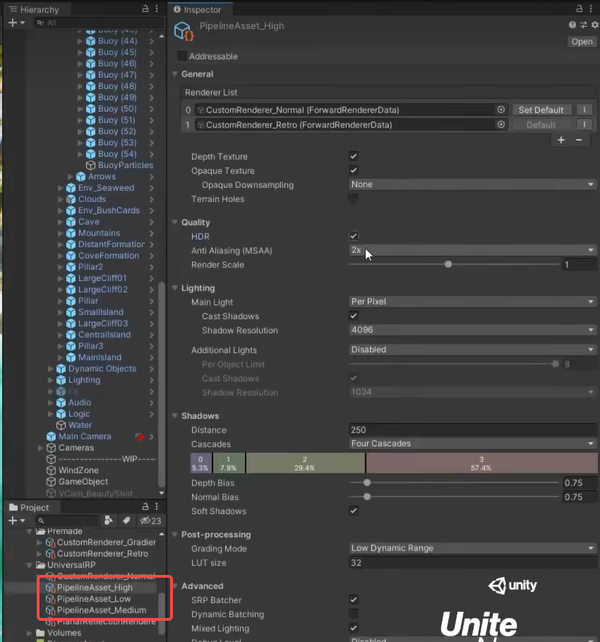Click Set Default for CustomRenderer_Normal
Screen dimensions: 600x642
click(x=541, y=110)
